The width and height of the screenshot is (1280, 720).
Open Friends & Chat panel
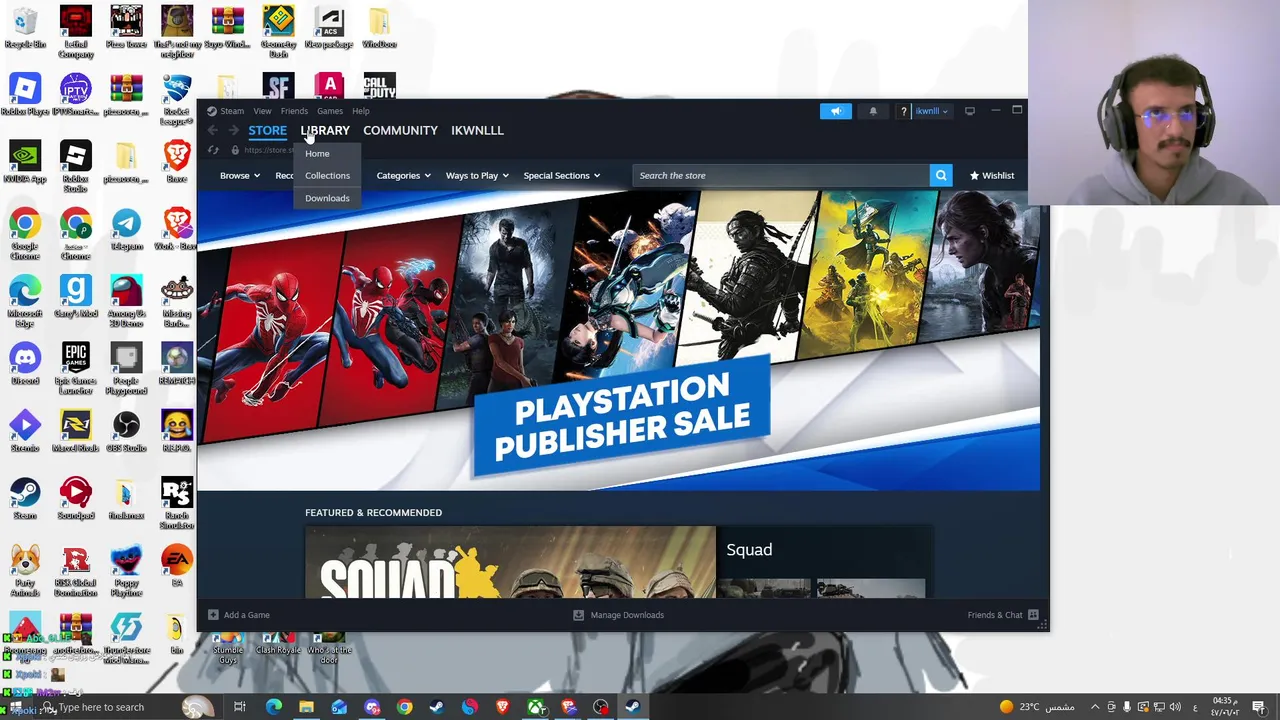coord(1003,615)
